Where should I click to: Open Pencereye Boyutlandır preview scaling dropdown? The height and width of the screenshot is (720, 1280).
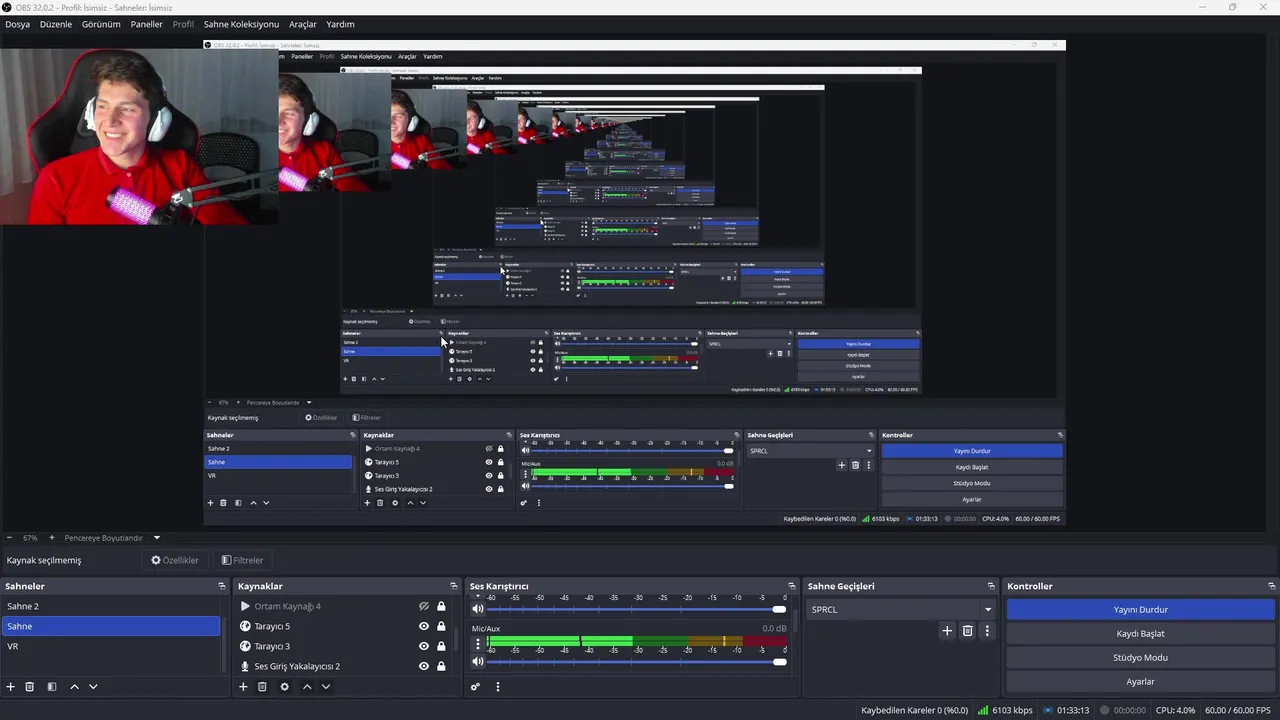pyautogui.click(x=112, y=538)
